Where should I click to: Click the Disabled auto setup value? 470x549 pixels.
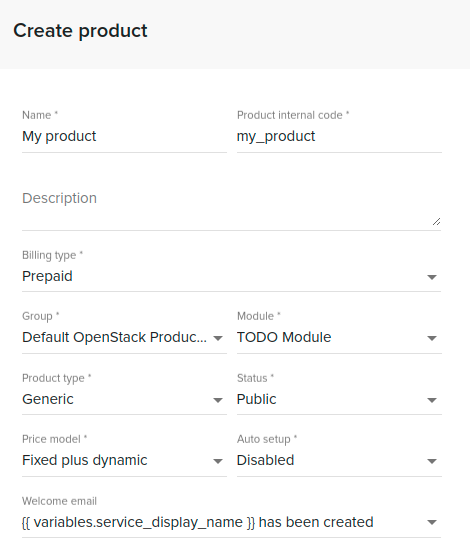point(265,460)
